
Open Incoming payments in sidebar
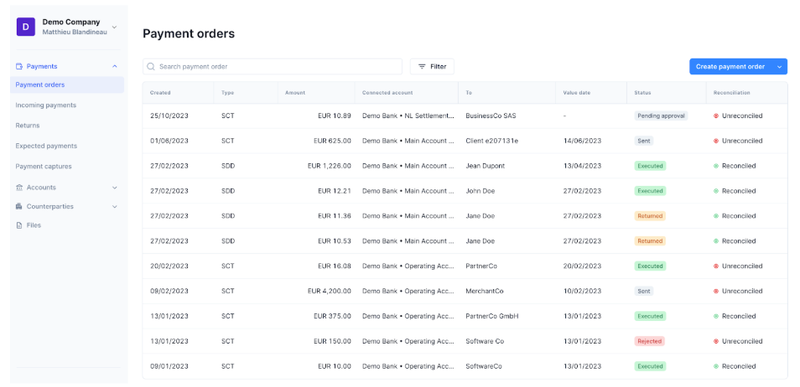(46, 105)
